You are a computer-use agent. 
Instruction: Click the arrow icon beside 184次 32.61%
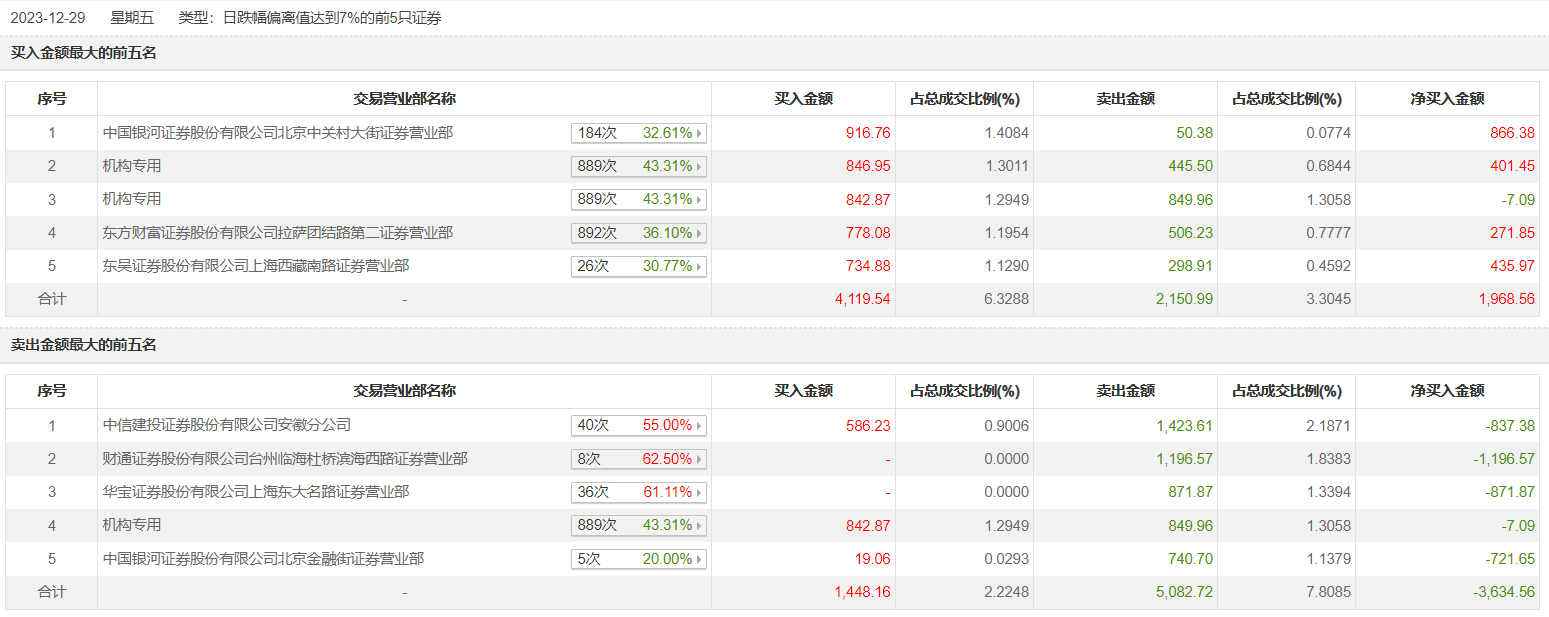click(699, 133)
